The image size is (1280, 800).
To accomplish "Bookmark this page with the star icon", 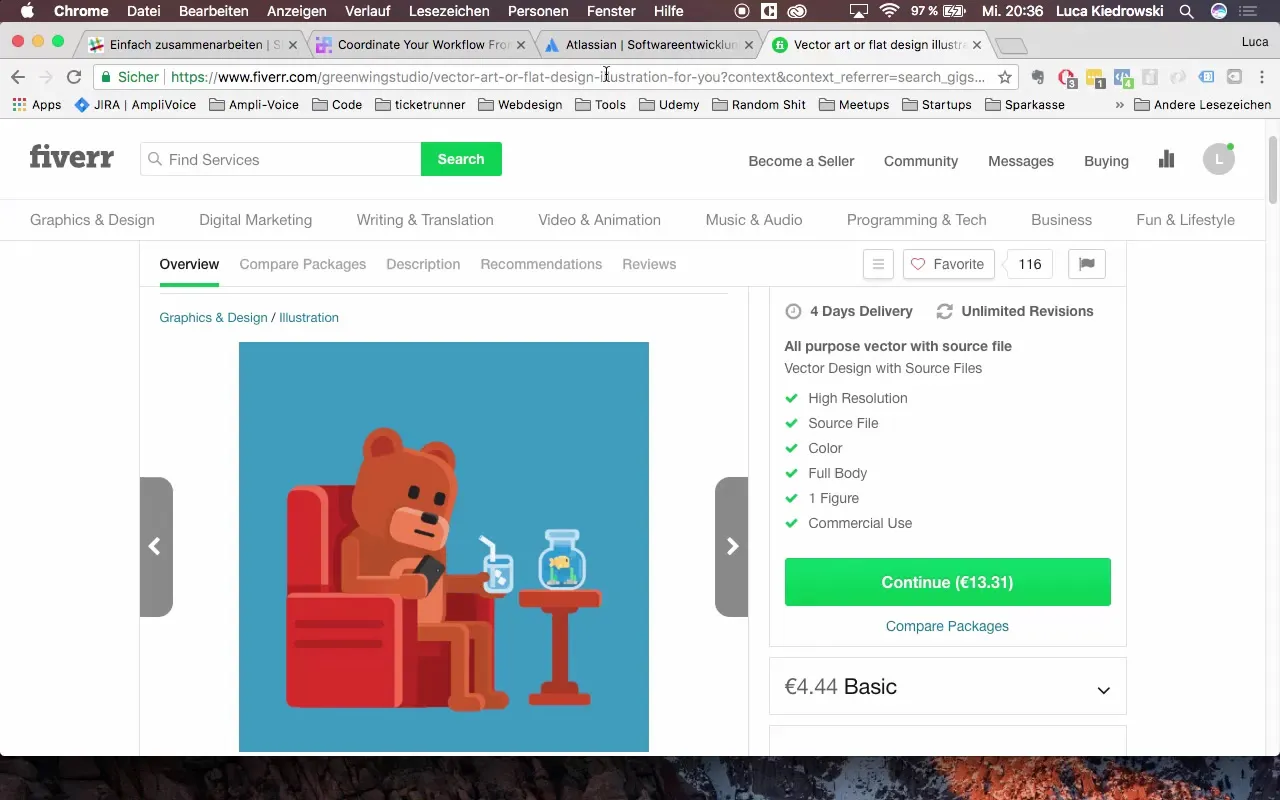I will 1005,77.
